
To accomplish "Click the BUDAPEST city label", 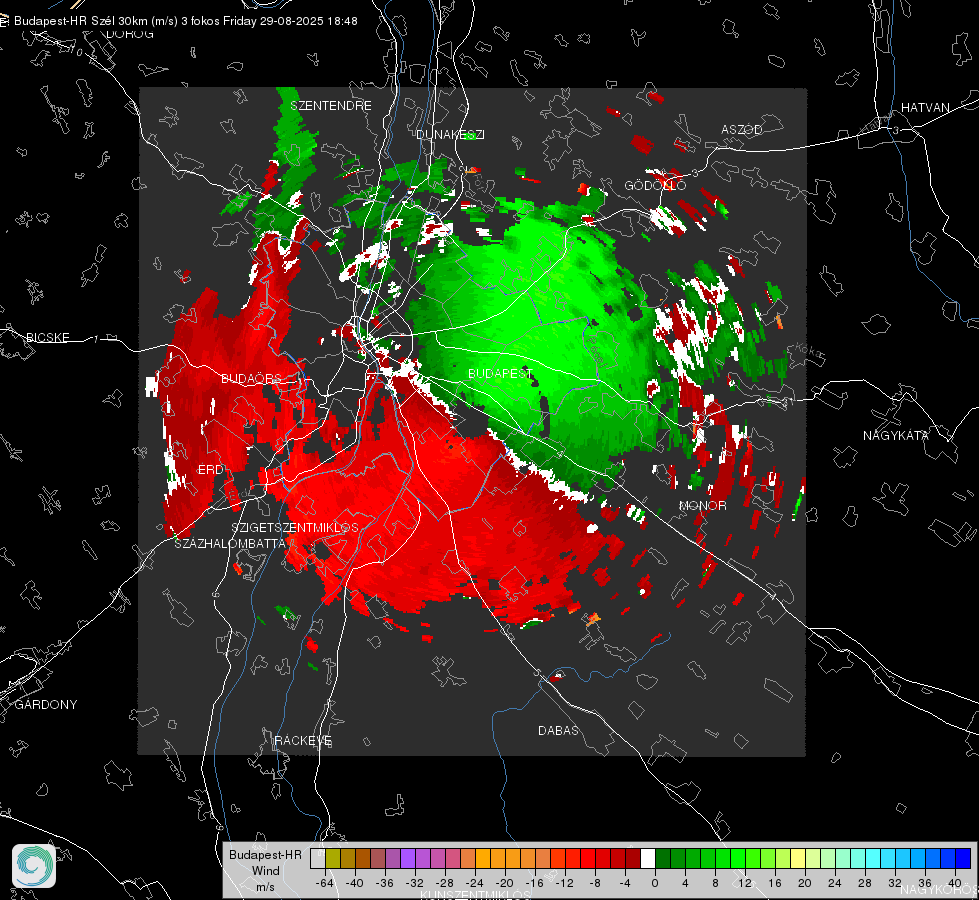I will pos(500,373).
